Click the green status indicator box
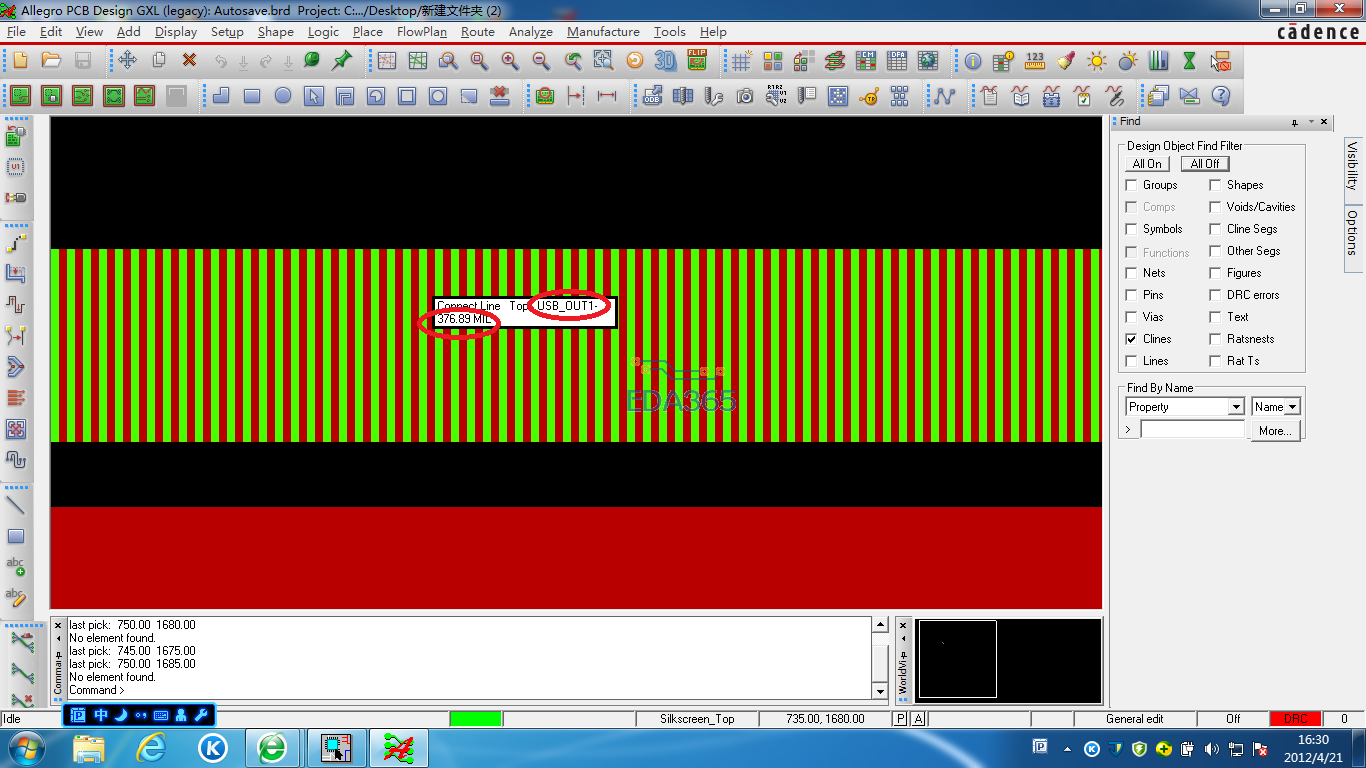 coord(476,719)
